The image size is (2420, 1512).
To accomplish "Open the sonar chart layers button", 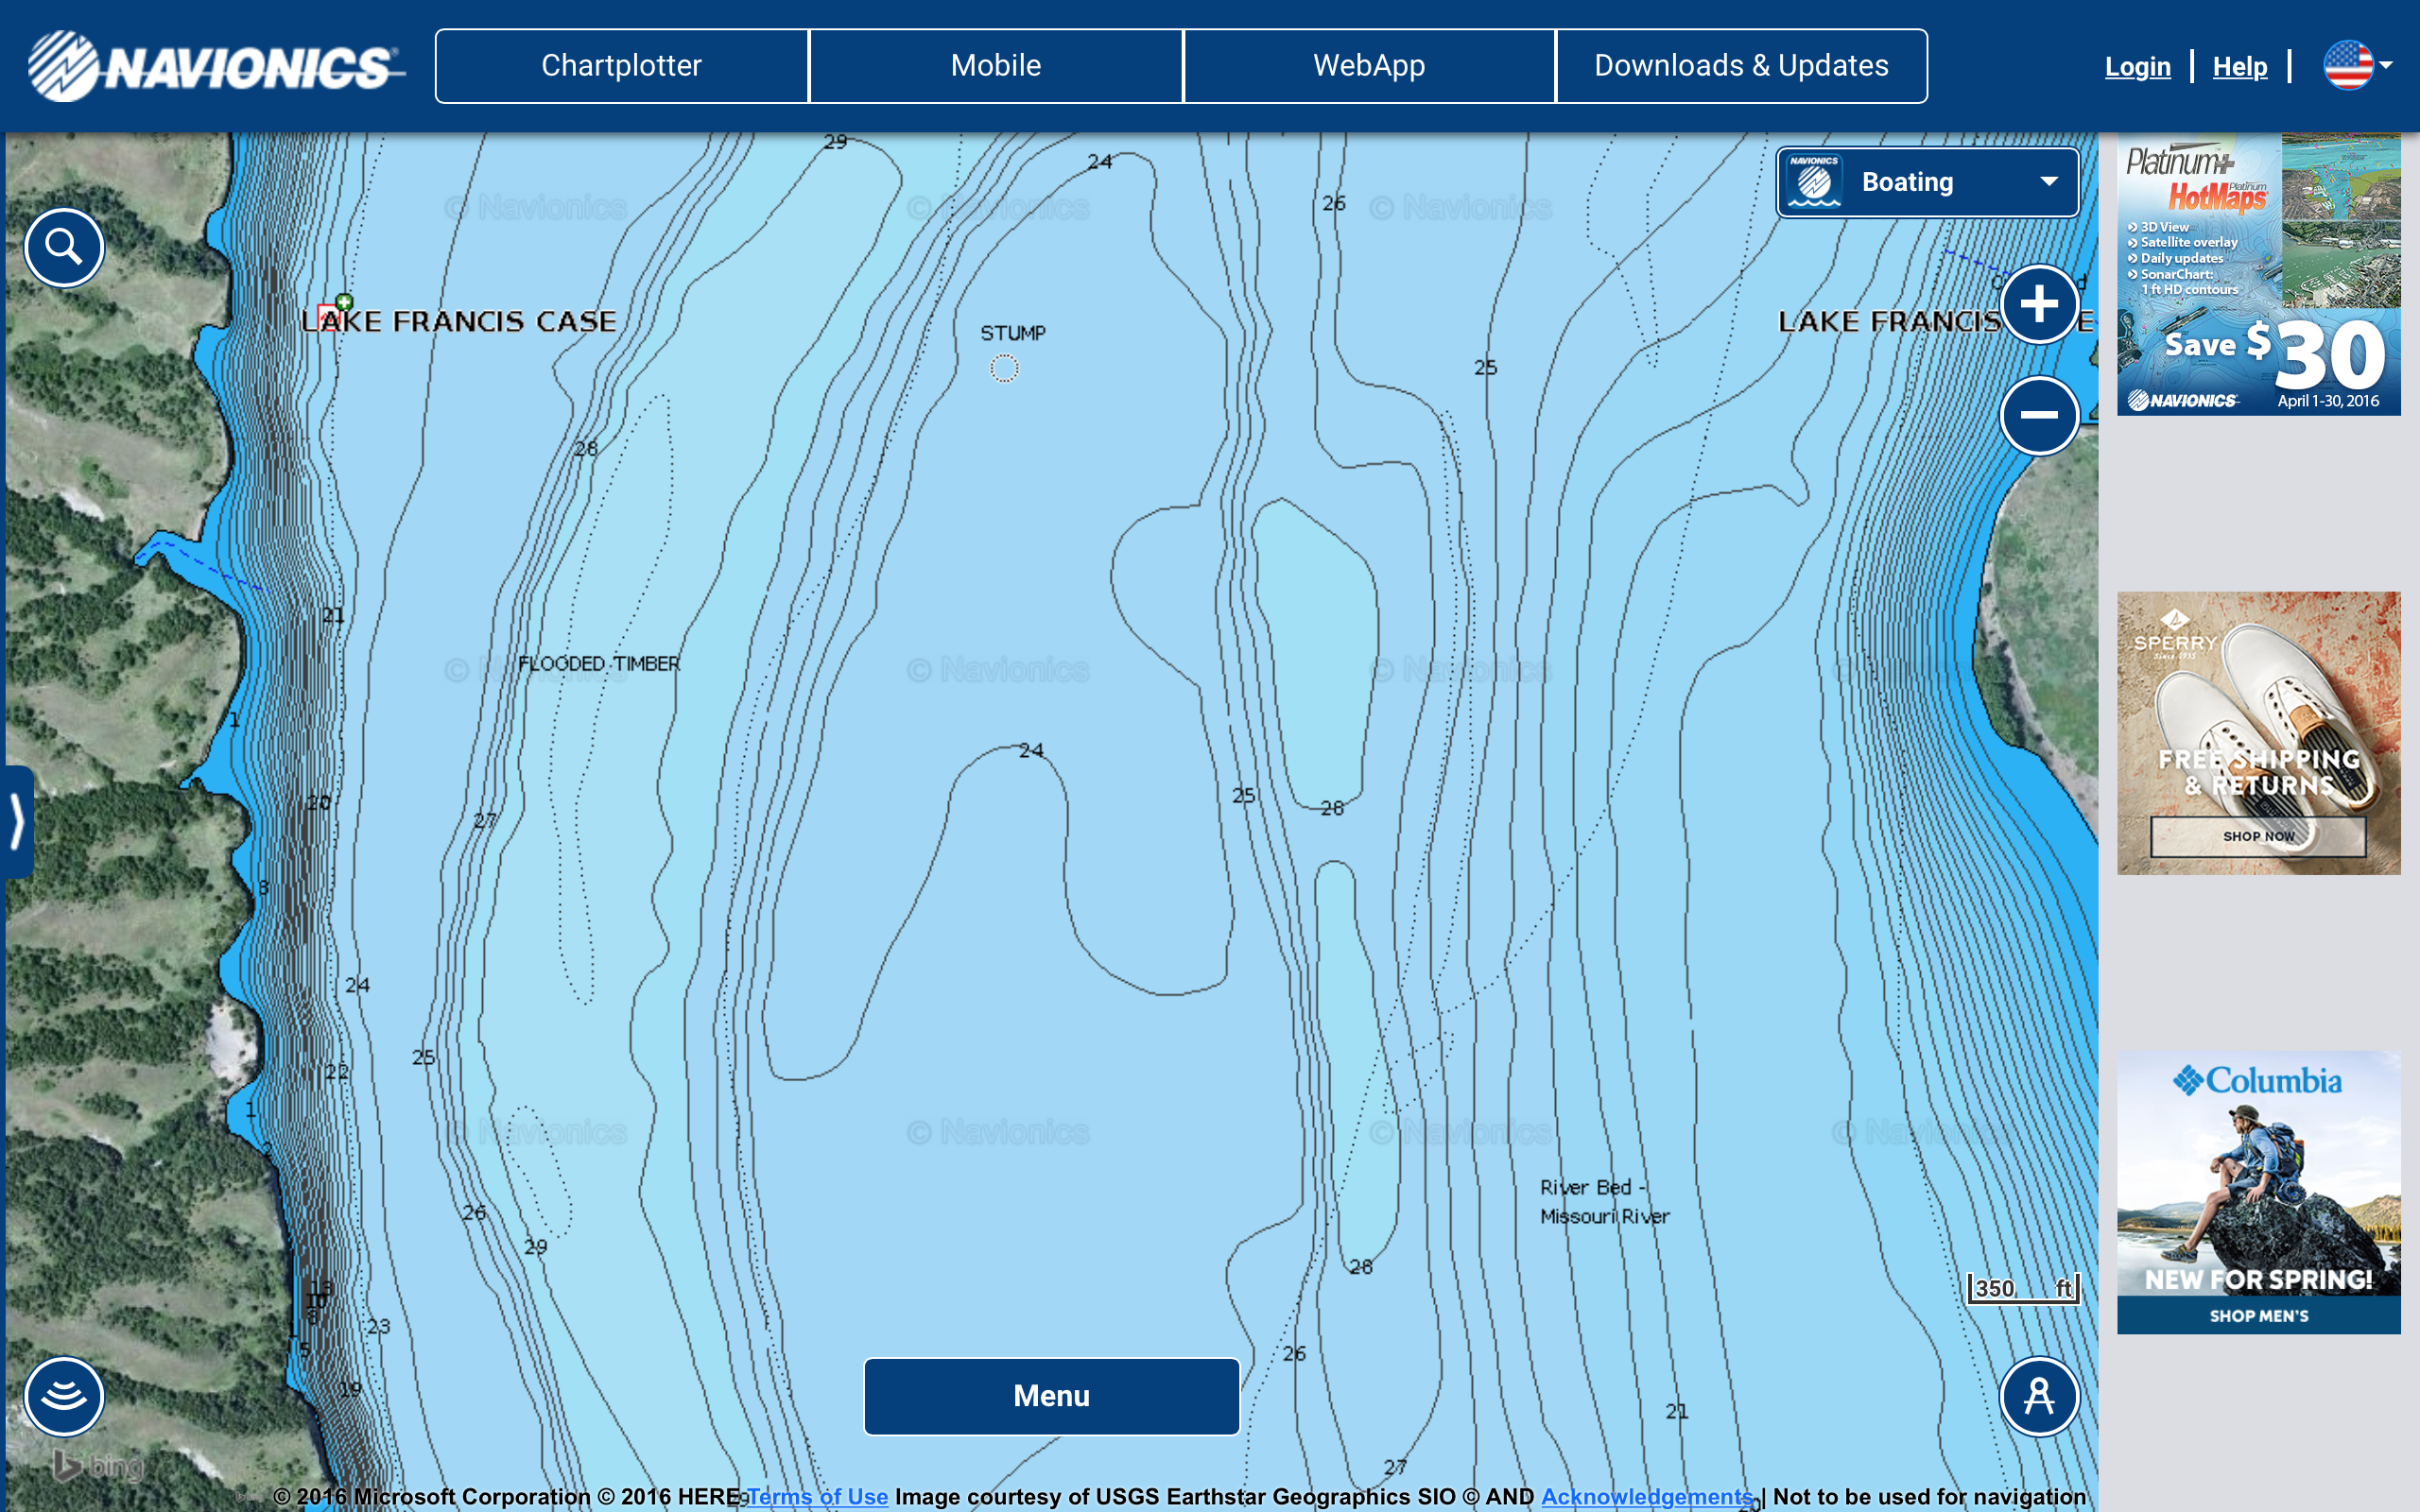I will point(64,1396).
